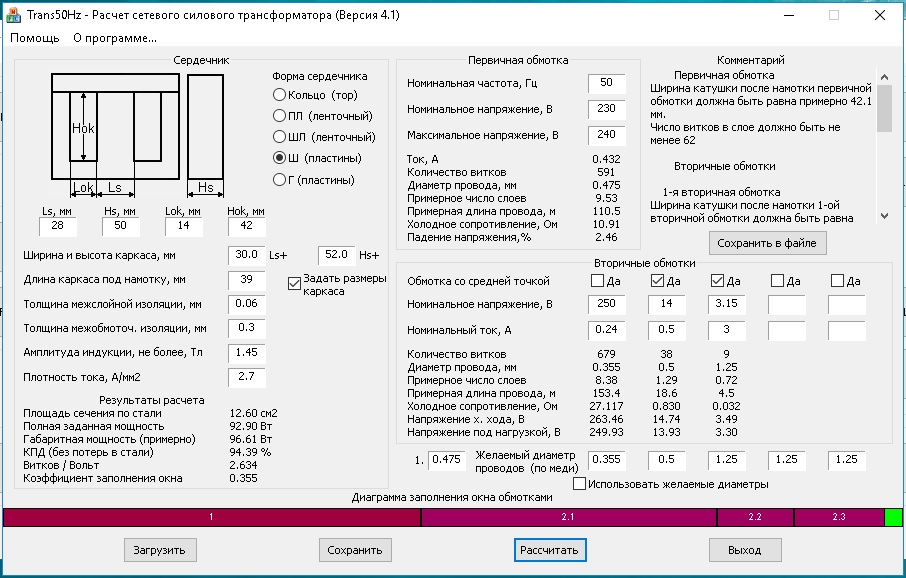Click winding segment 2.1 in fill diagram
This screenshot has width=906, height=578.
click(x=569, y=517)
